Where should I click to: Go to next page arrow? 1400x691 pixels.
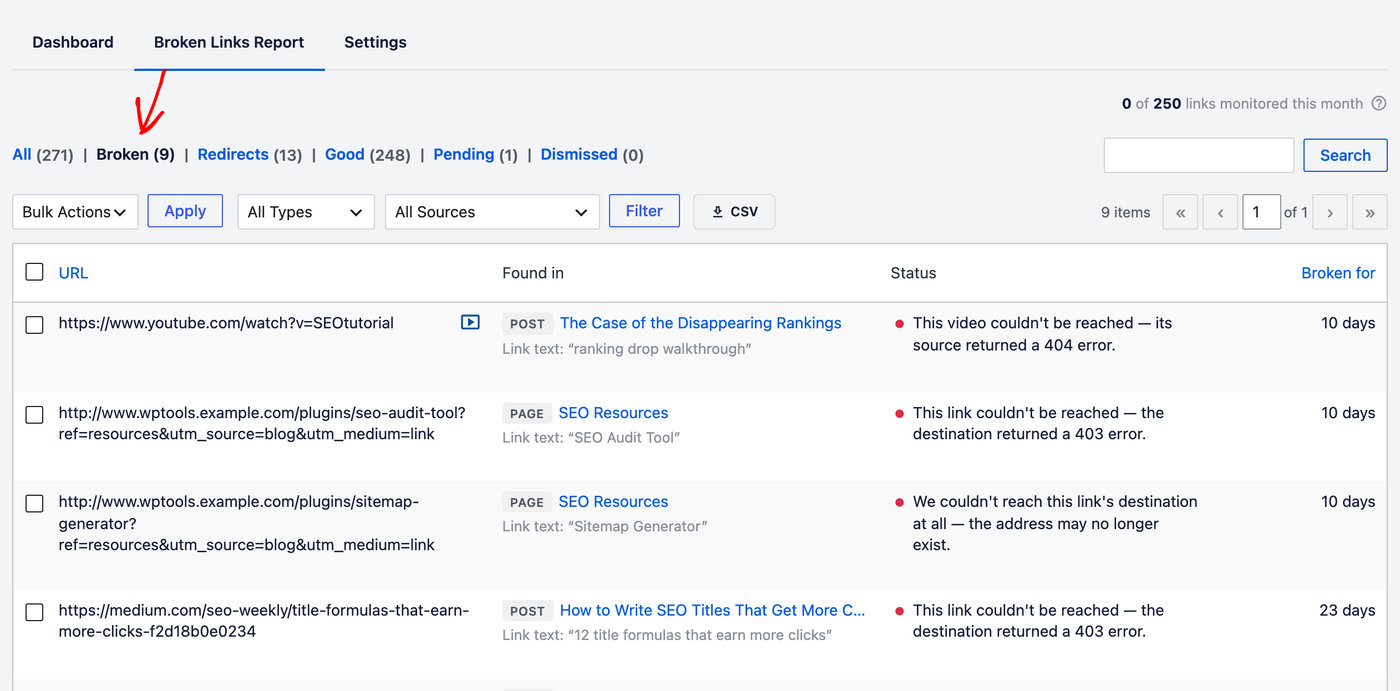coord(1330,212)
